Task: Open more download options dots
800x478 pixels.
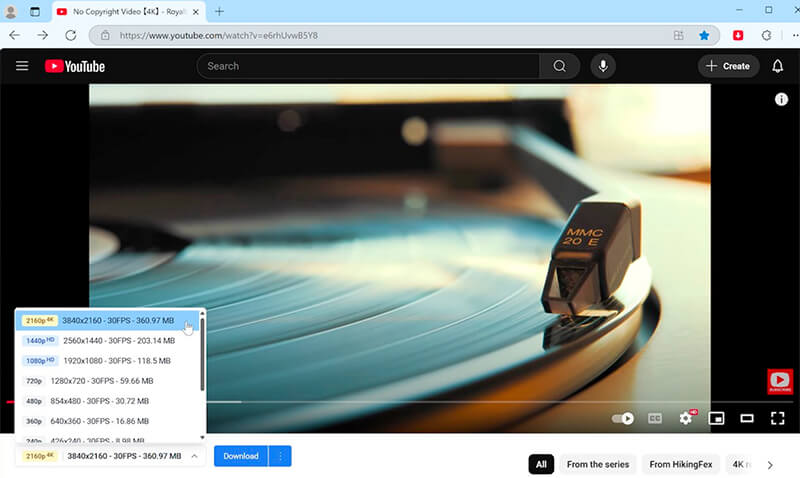Action: (280, 456)
